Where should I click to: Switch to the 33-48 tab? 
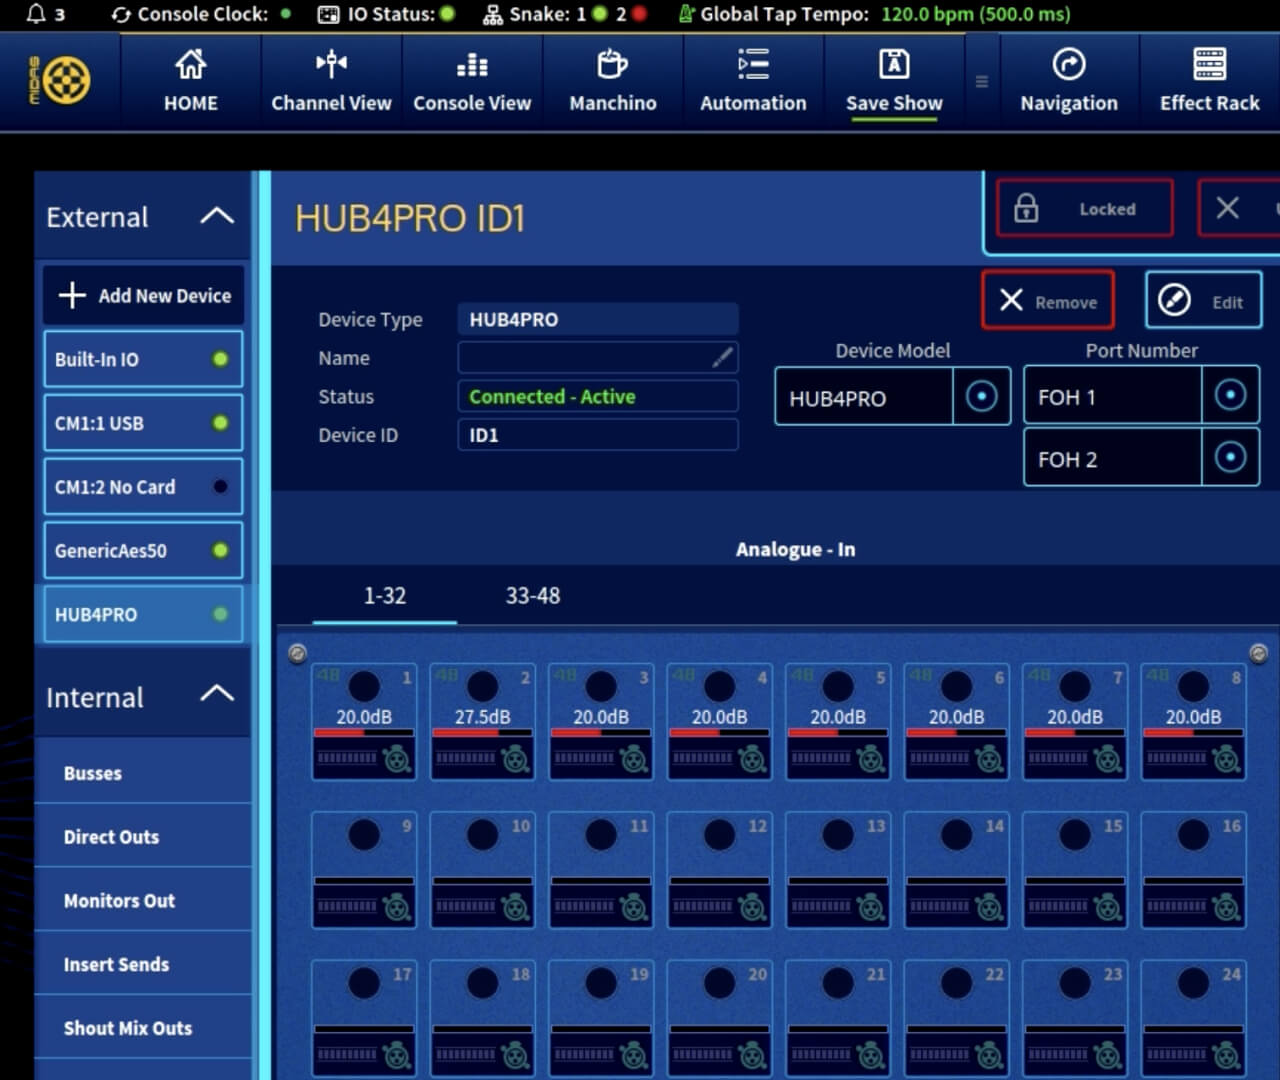coord(532,596)
